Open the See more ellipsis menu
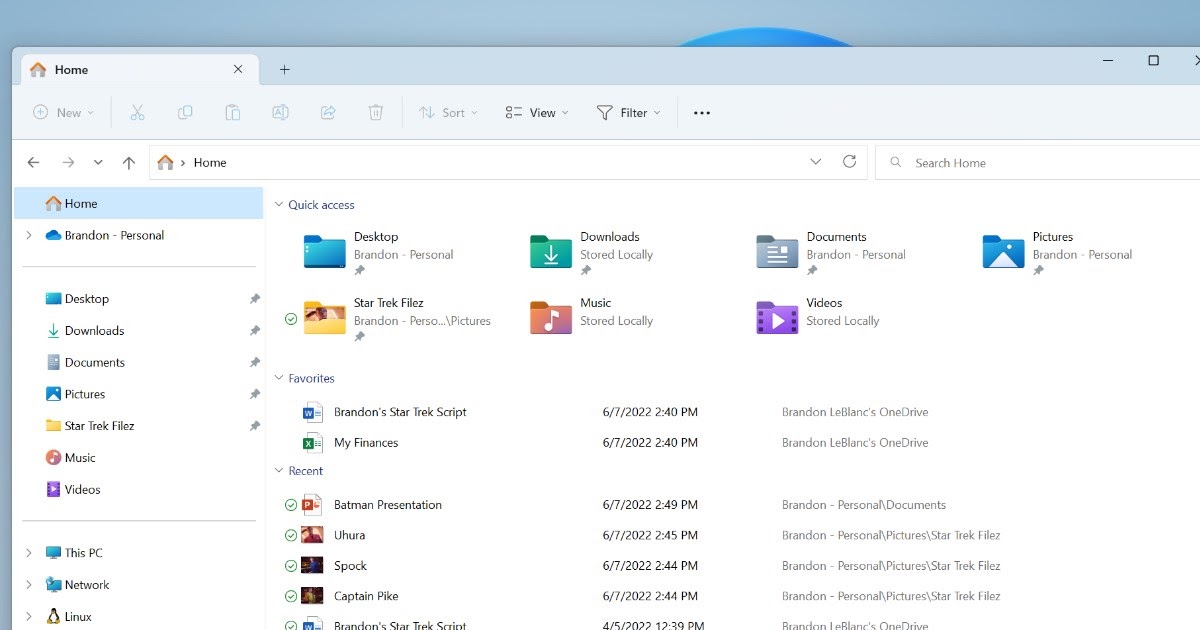Screen dimensions: 1200x630 (702, 113)
